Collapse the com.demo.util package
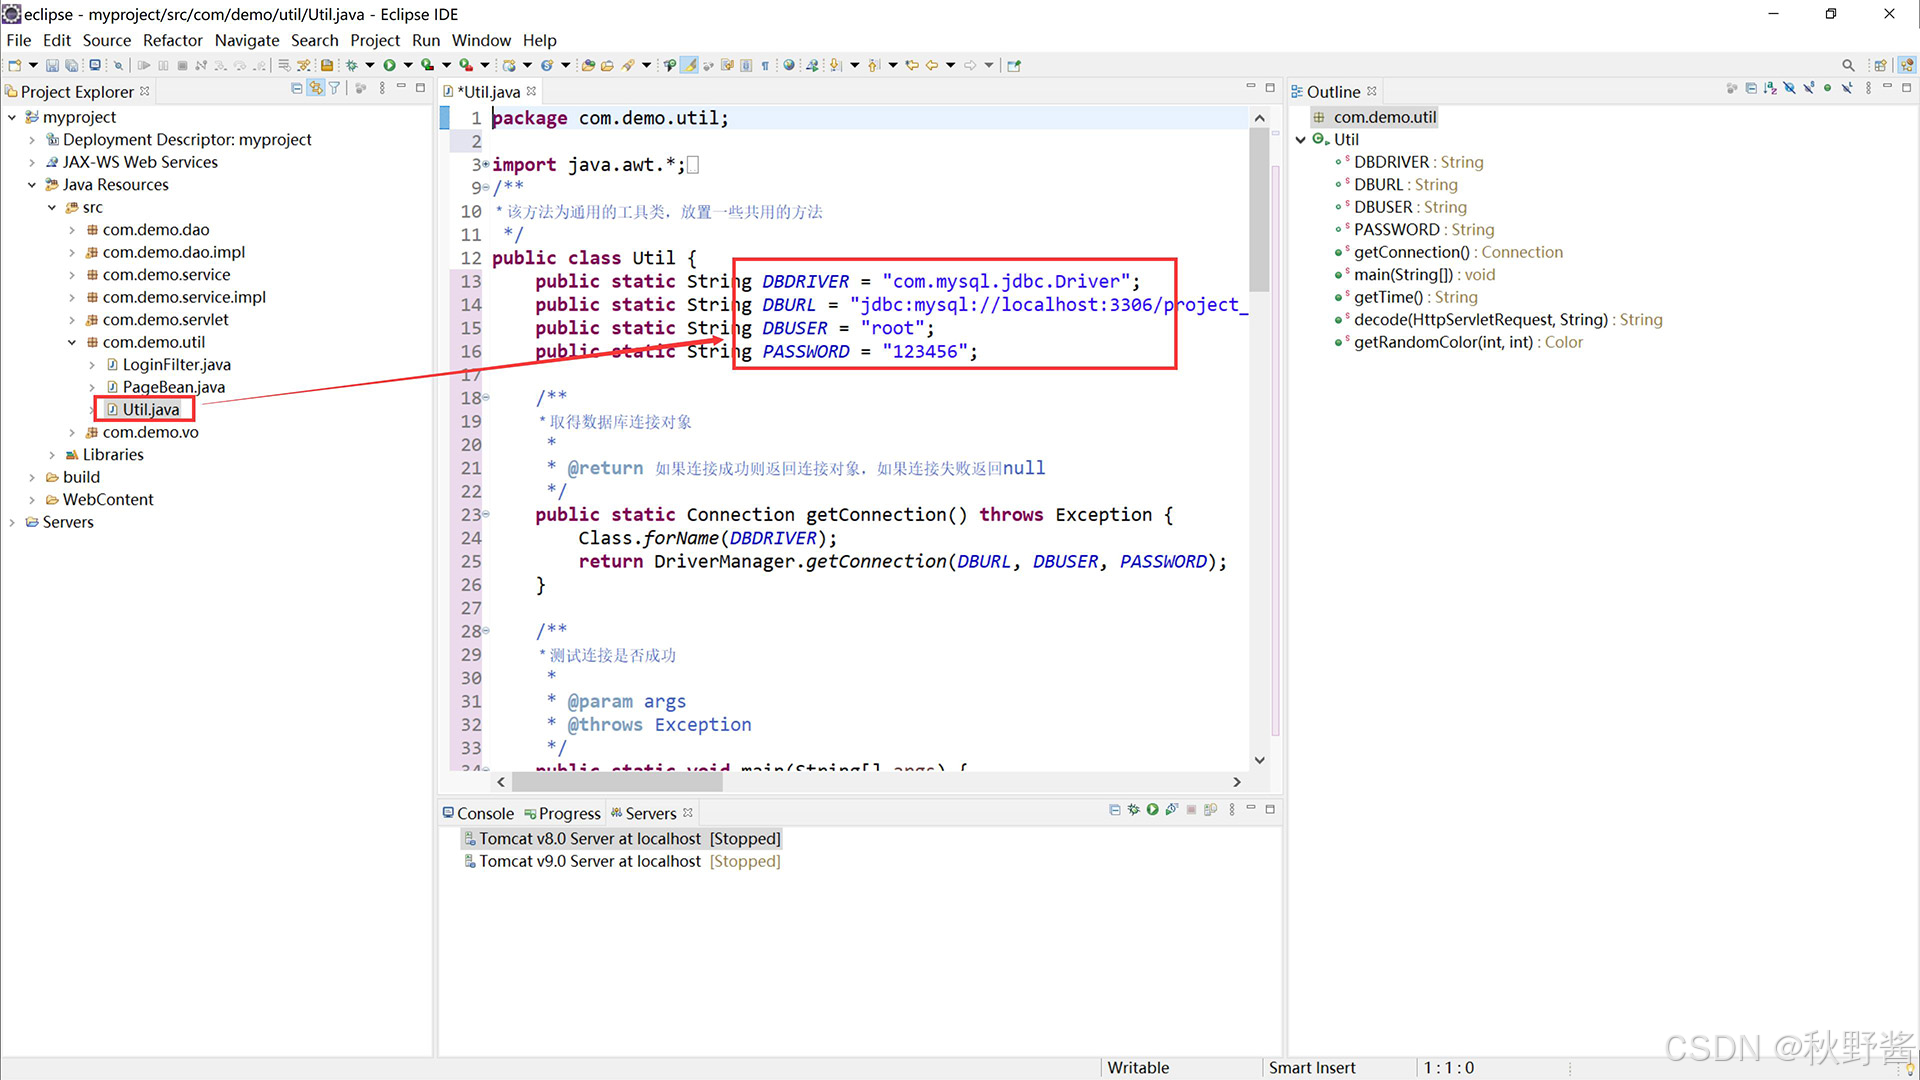This screenshot has width=1920, height=1080. coord(72,342)
